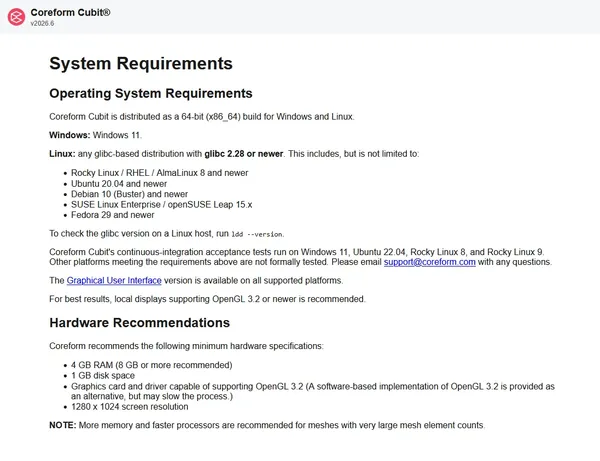The width and height of the screenshot is (600, 461).
Task: Follow the Graphical User Interface link
Action: coord(114,280)
